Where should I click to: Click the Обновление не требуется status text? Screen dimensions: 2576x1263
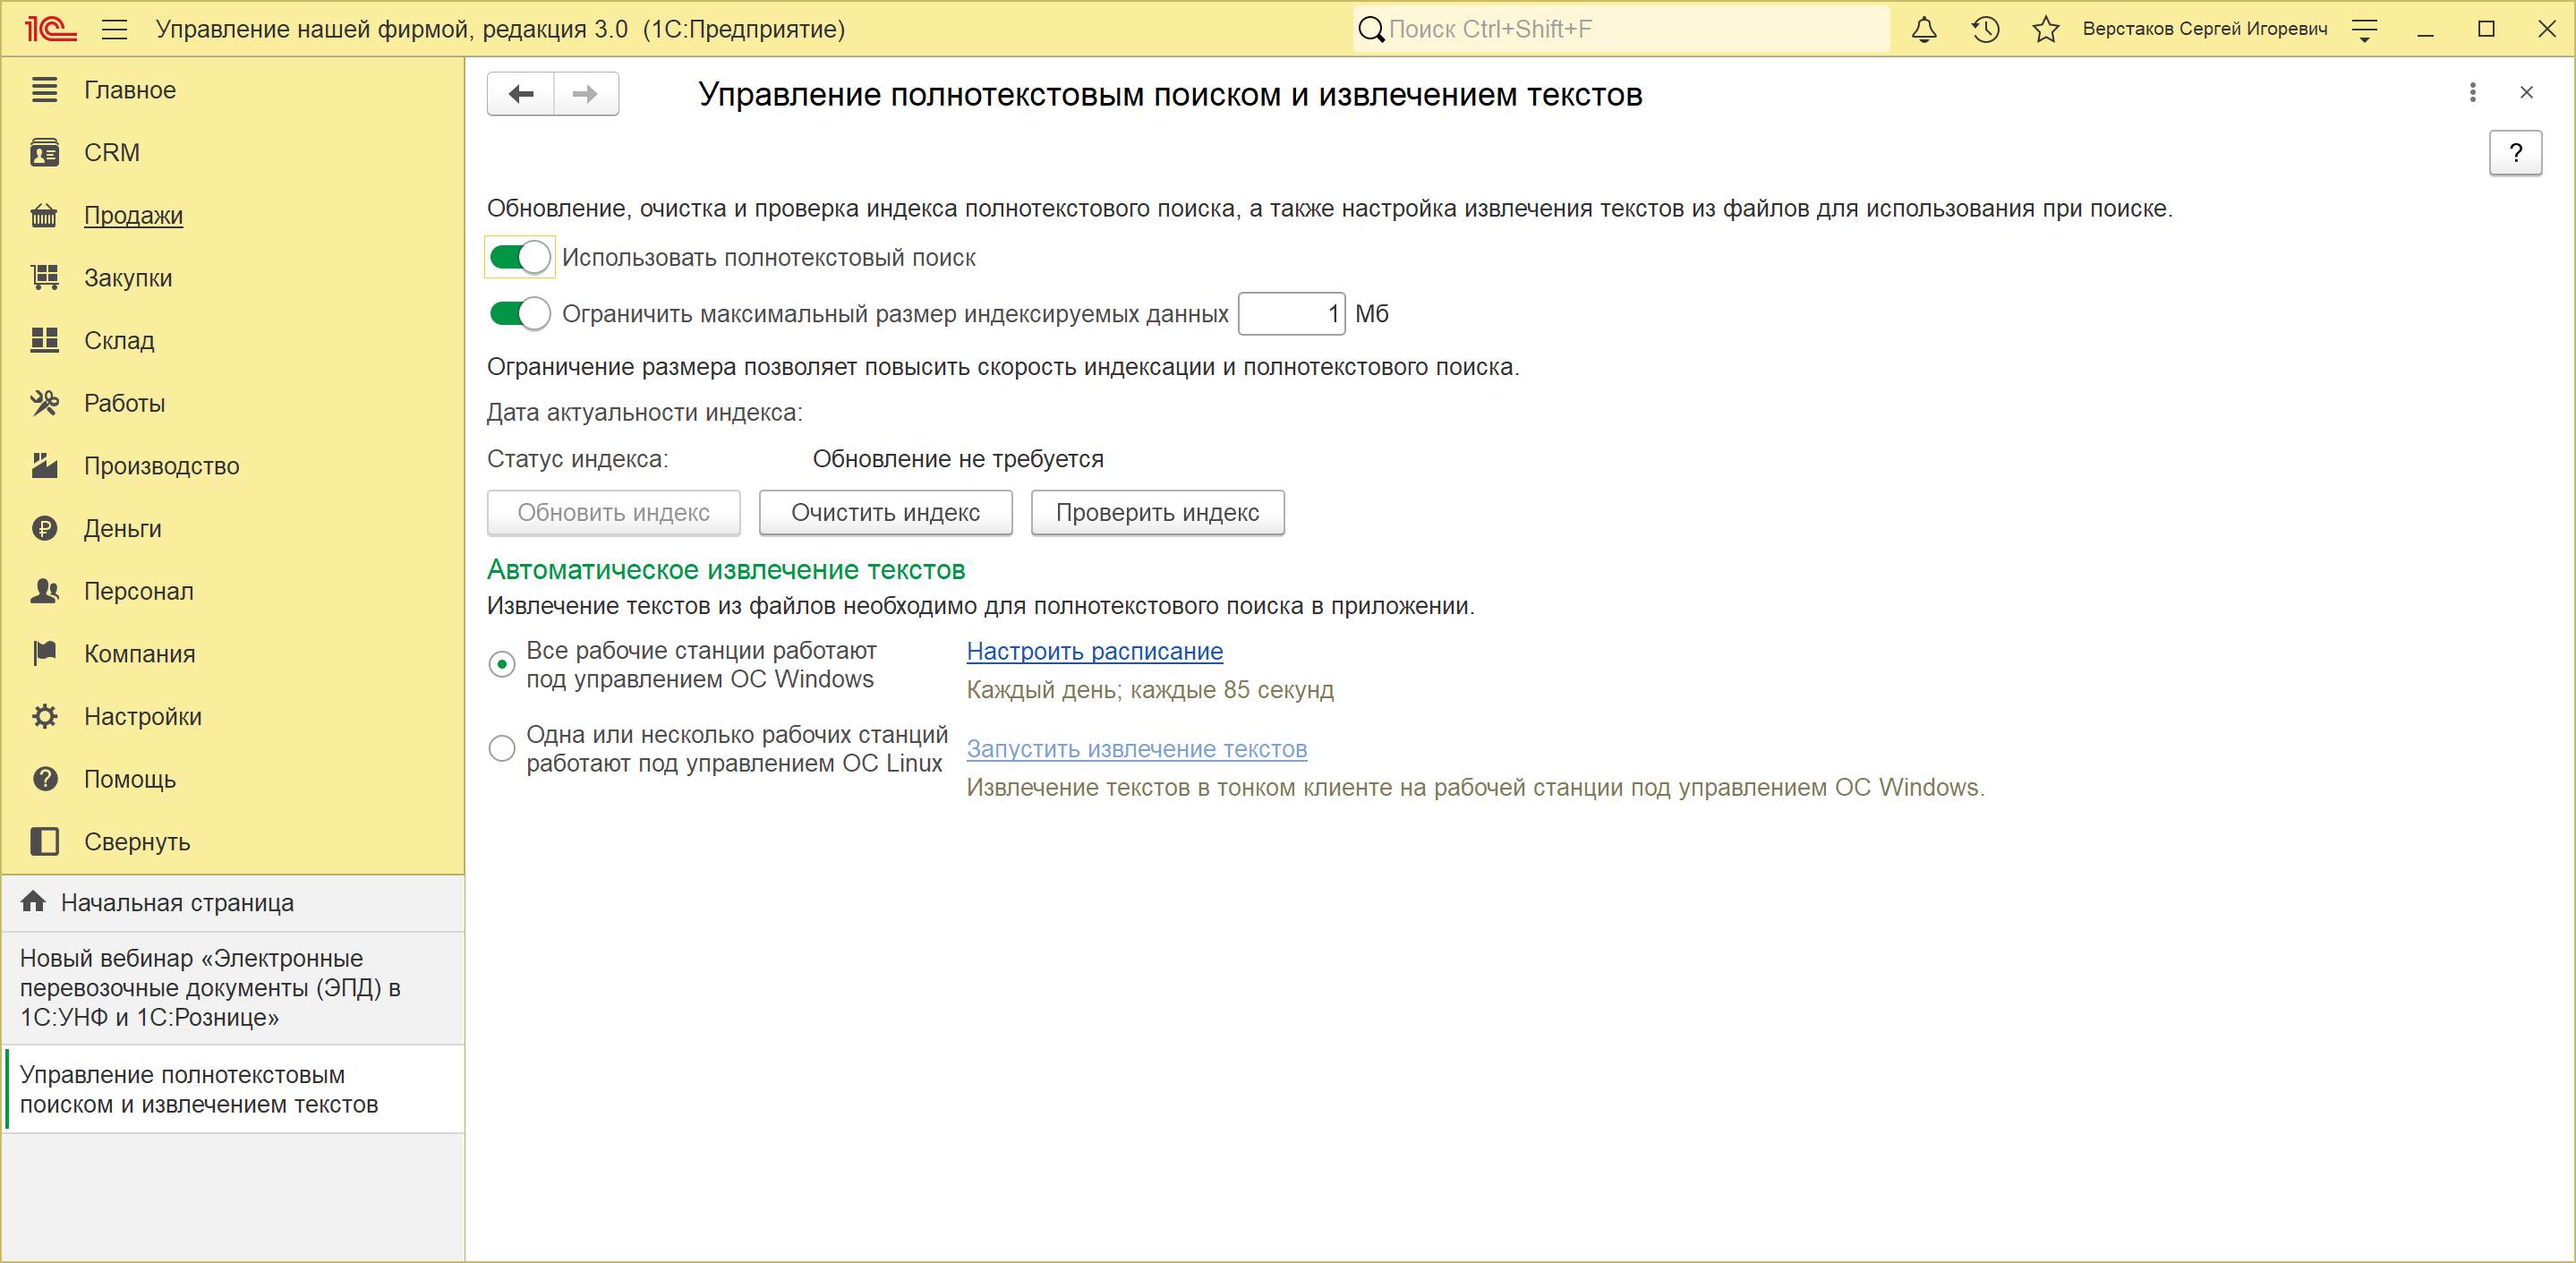click(x=958, y=459)
